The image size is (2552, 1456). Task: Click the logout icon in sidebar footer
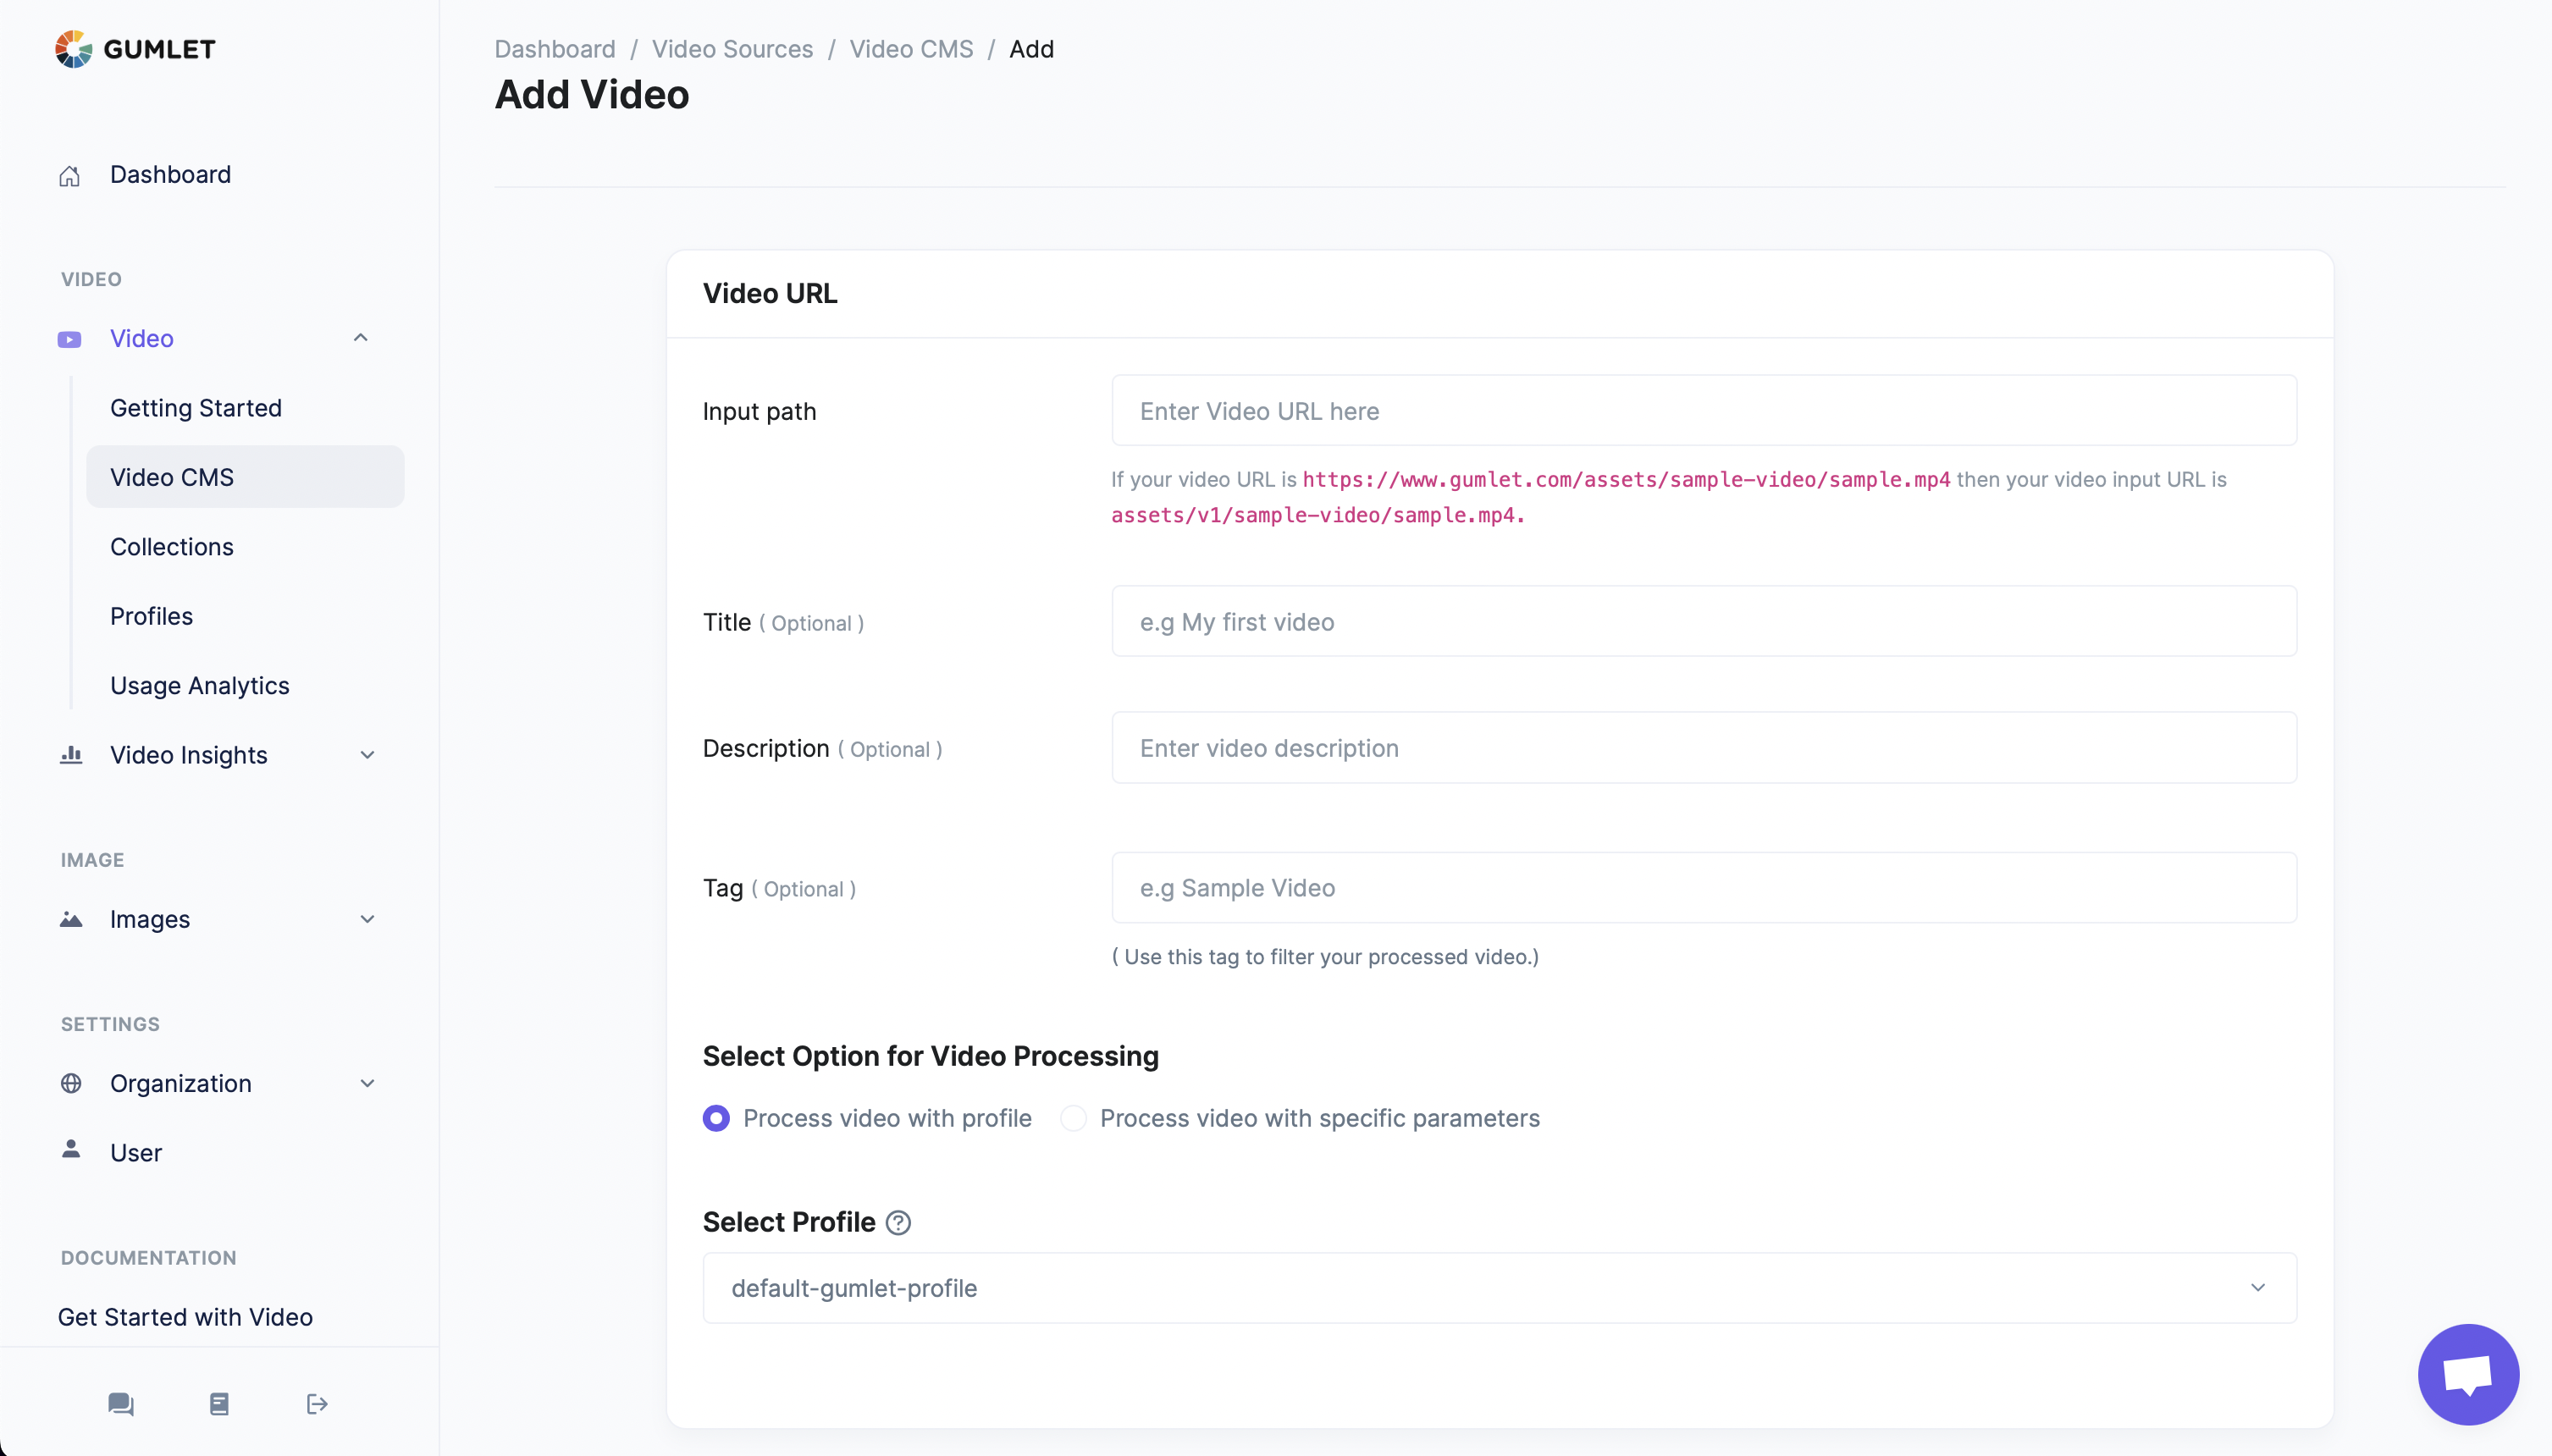coord(317,1404)
